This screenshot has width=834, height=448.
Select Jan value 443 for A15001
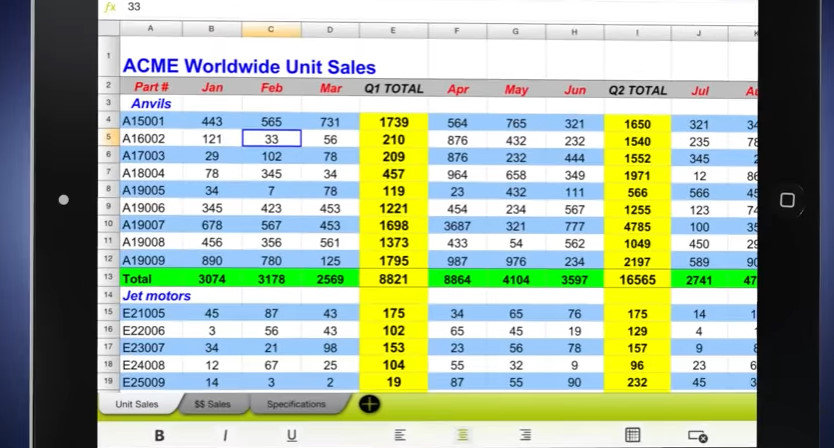point(212,122)
